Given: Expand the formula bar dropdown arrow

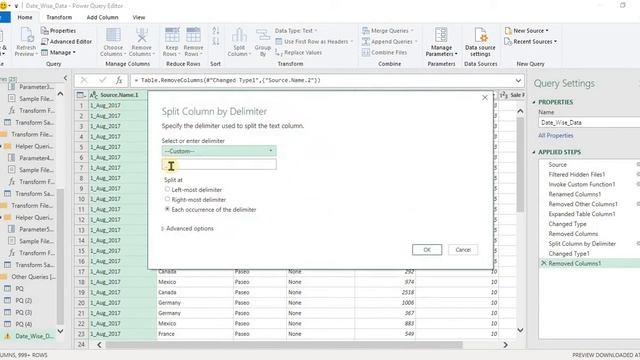Looking at the screenshot, I should 518,80.
